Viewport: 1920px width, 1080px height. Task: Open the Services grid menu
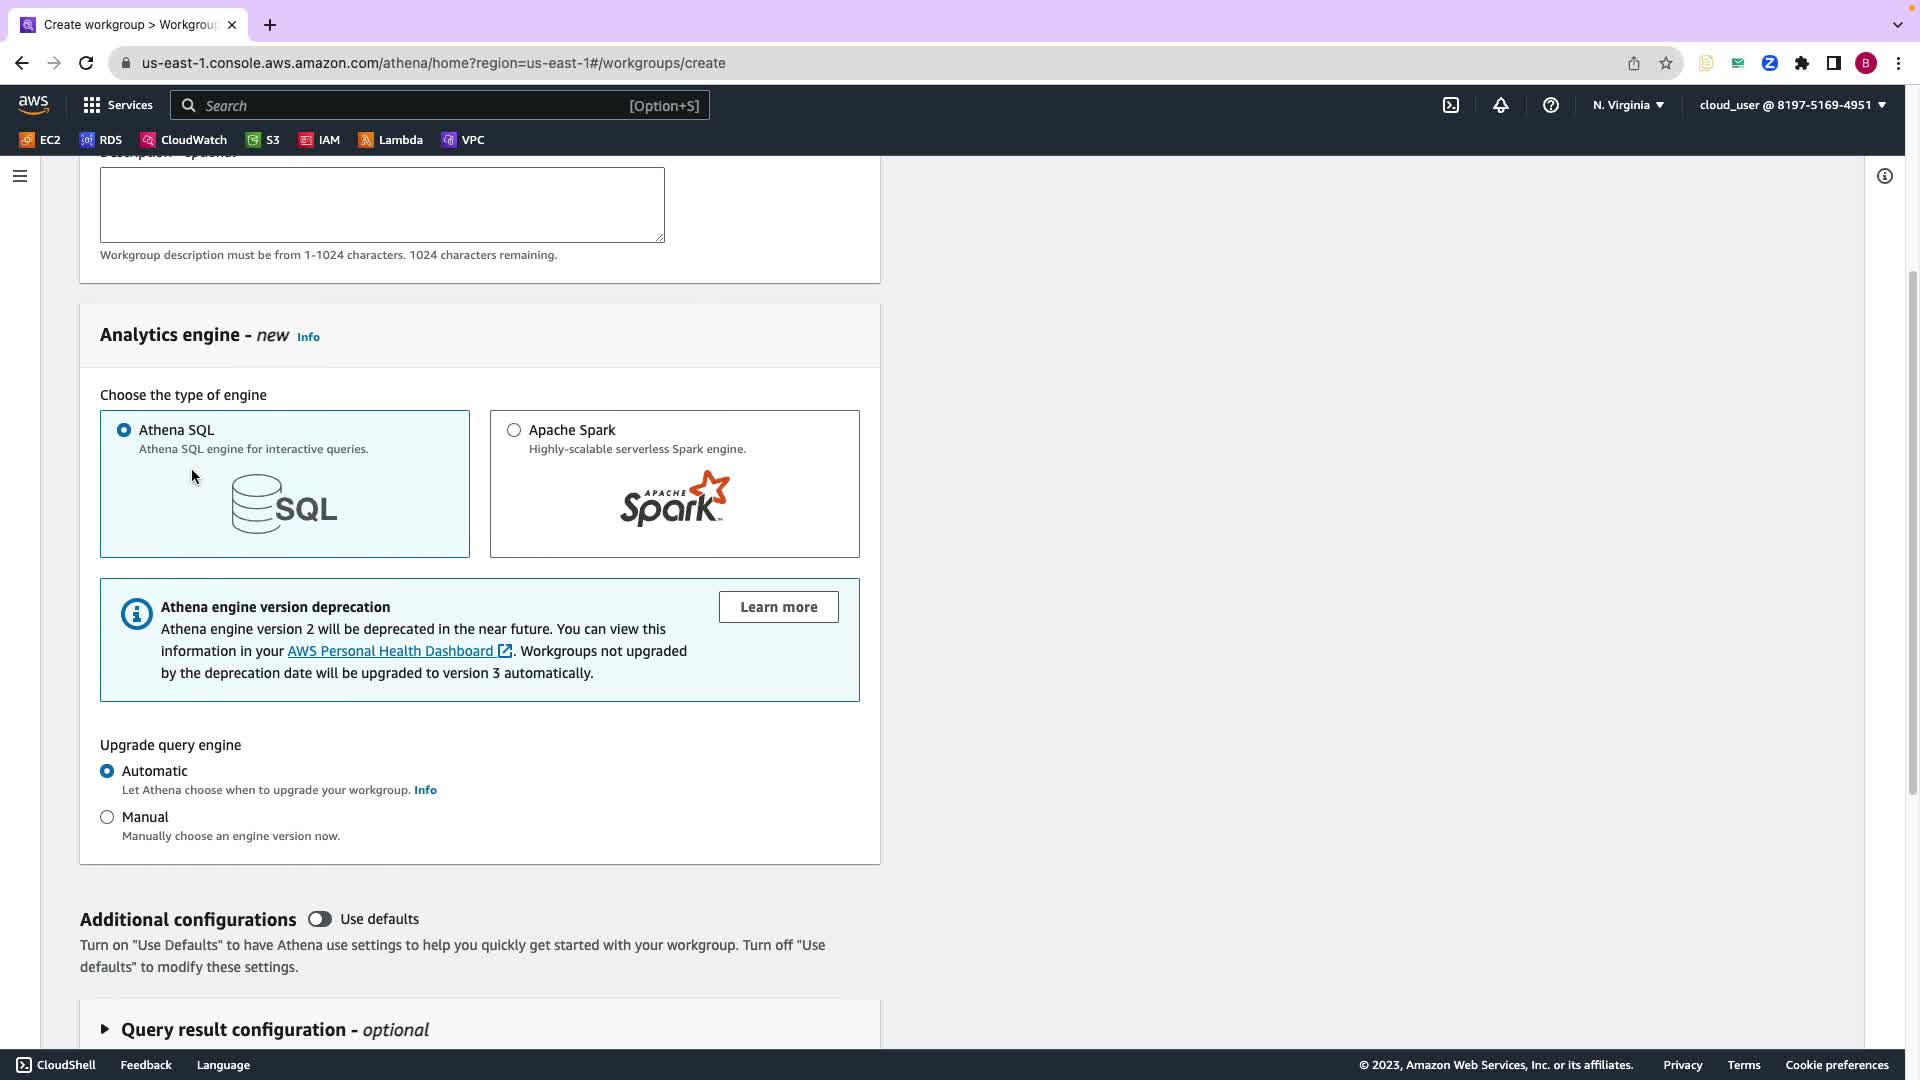click(x=118, y=105)
